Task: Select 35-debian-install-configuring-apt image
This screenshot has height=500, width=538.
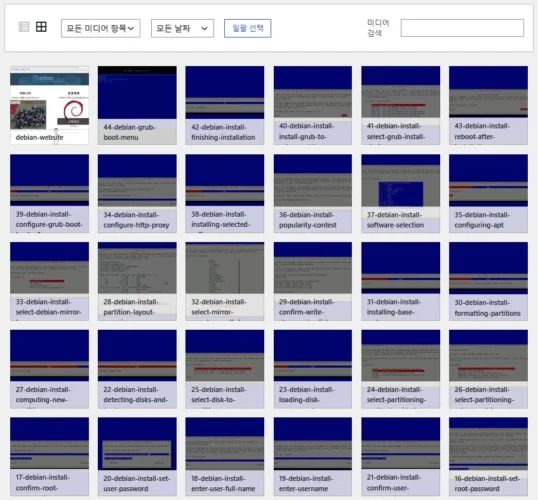Action: click(x=488, y=194)
